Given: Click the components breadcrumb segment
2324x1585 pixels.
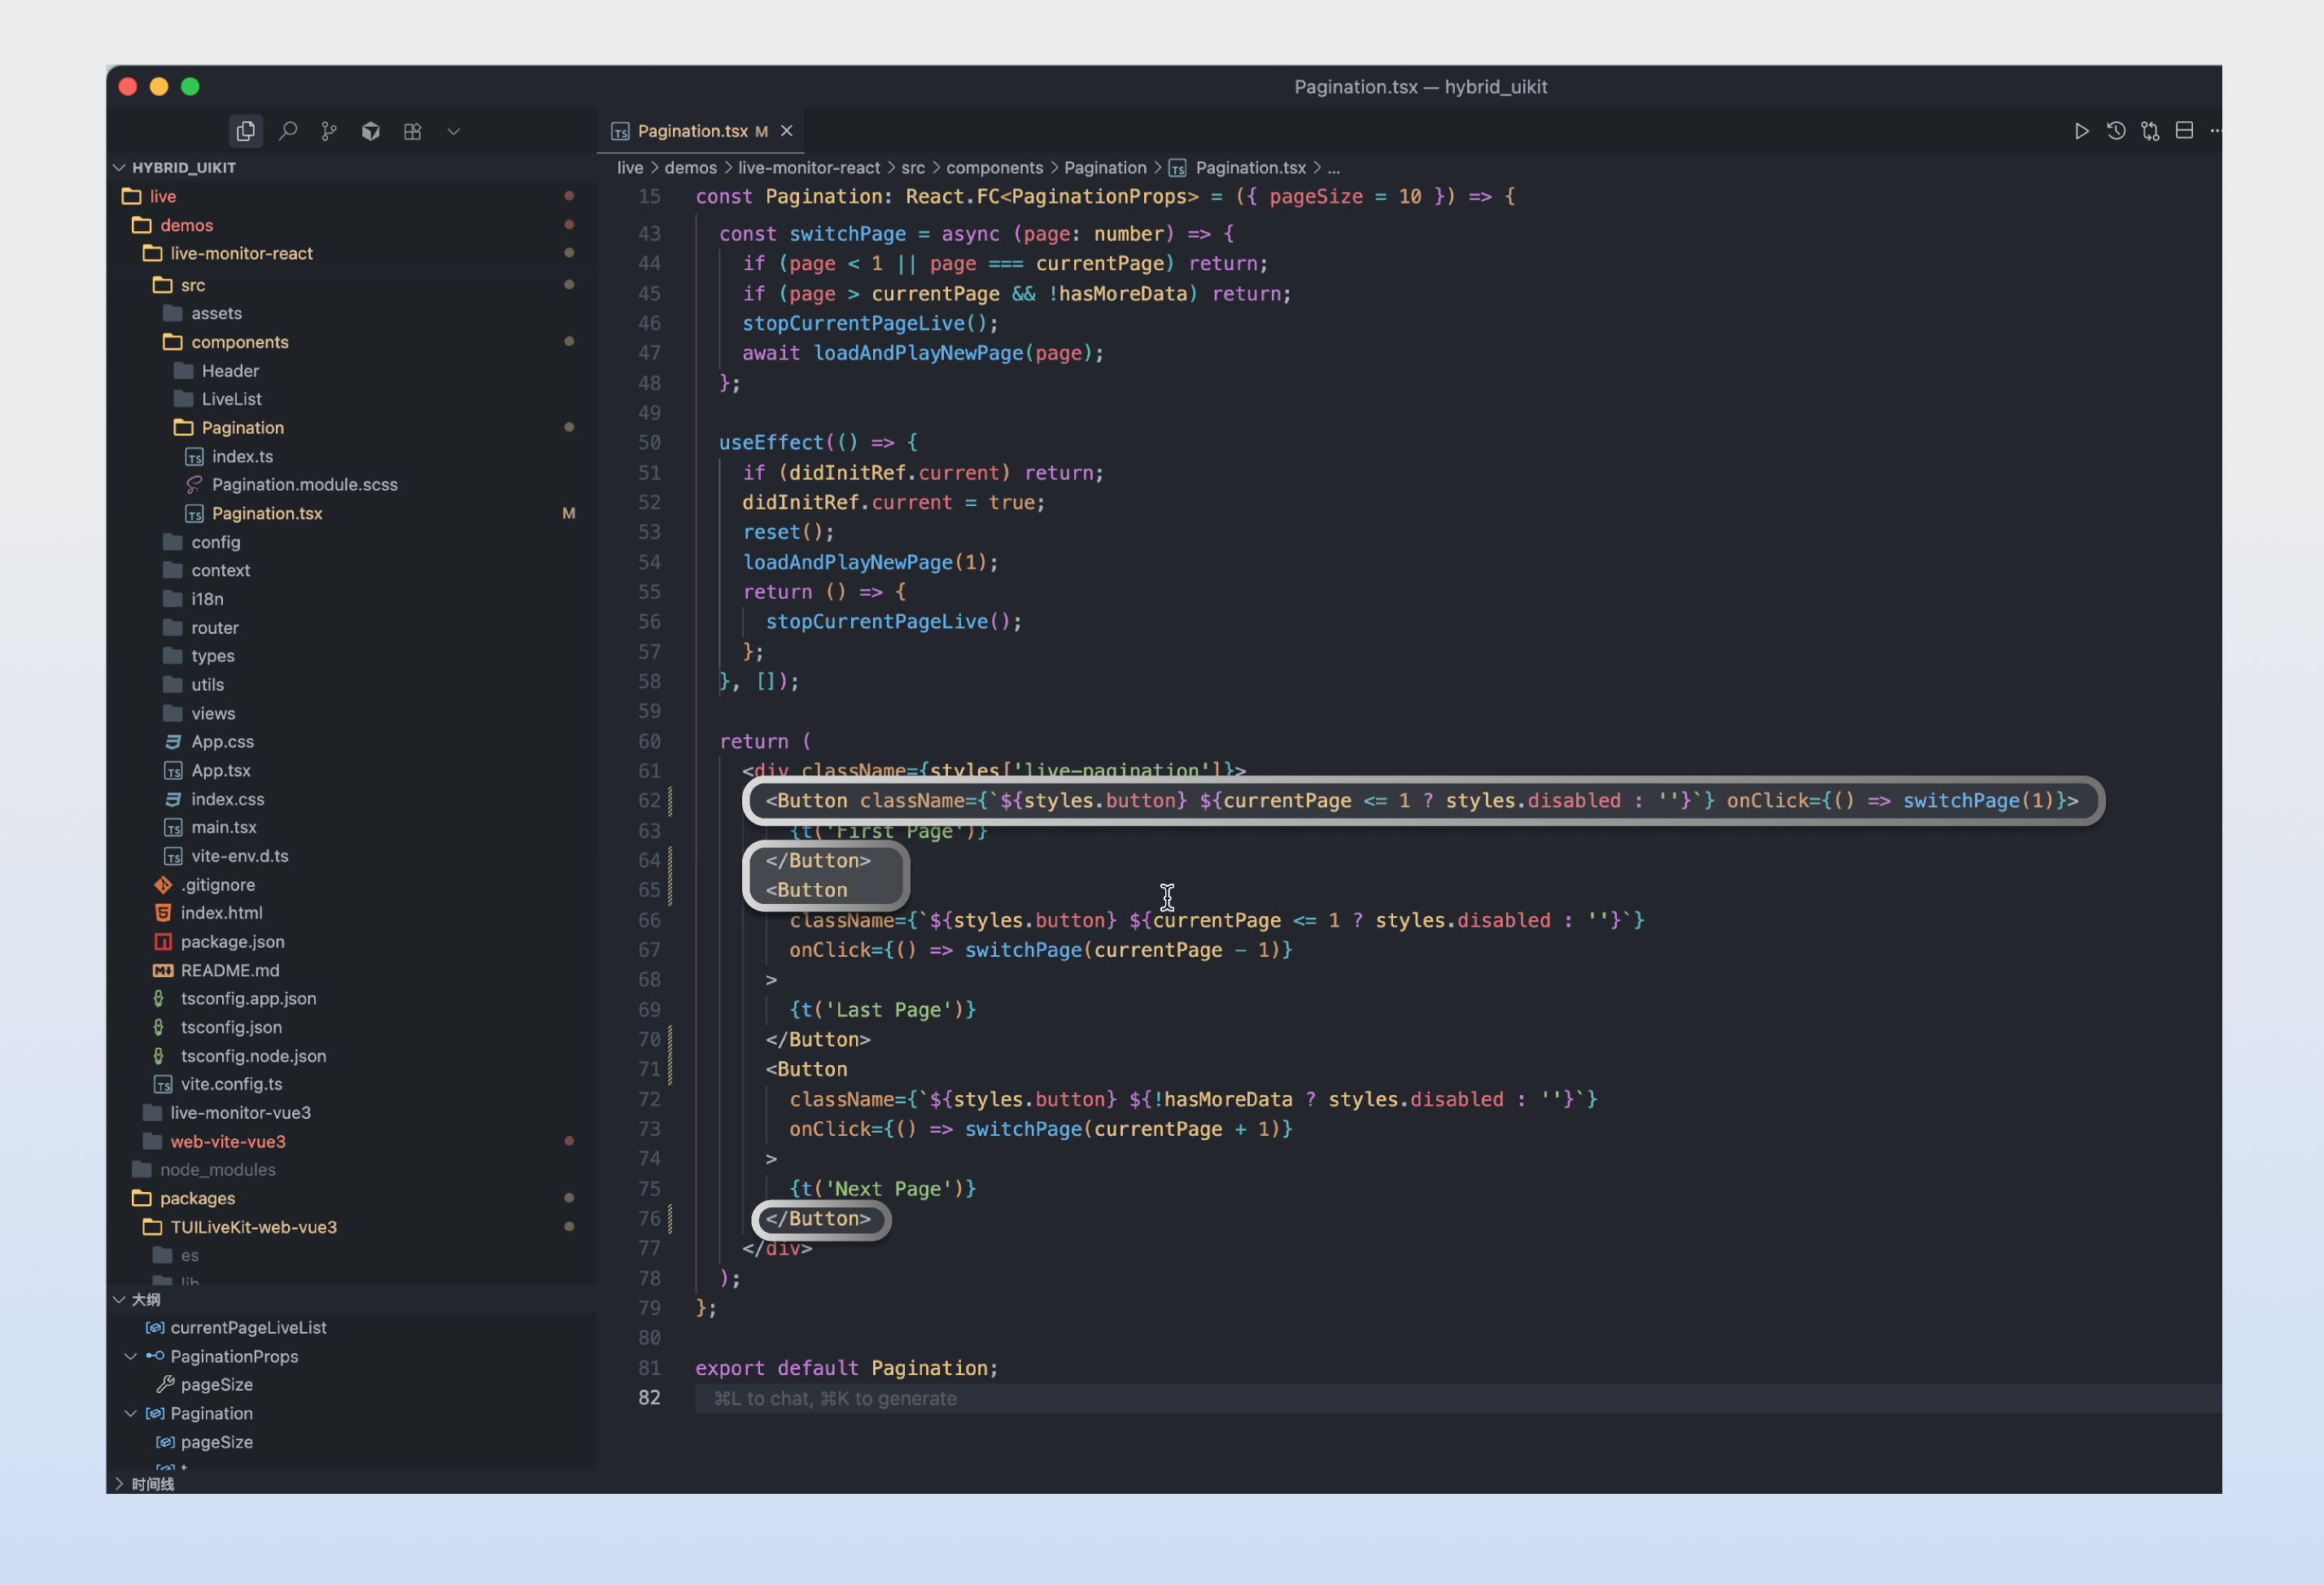Looking at the screenshot, I should (994, 168).
